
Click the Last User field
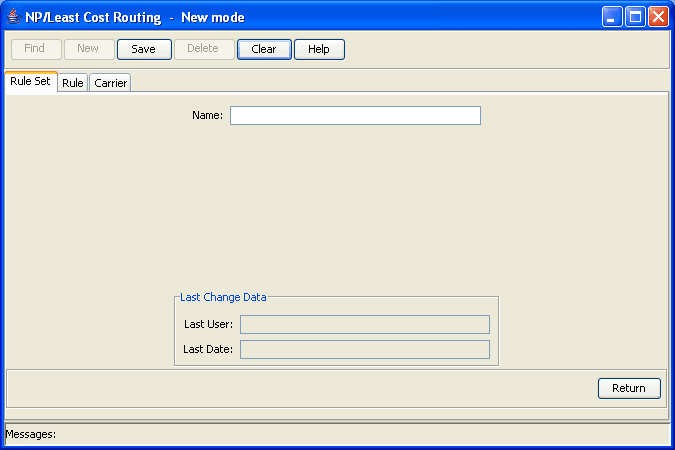pyautogui.click(x=365, y=324)
